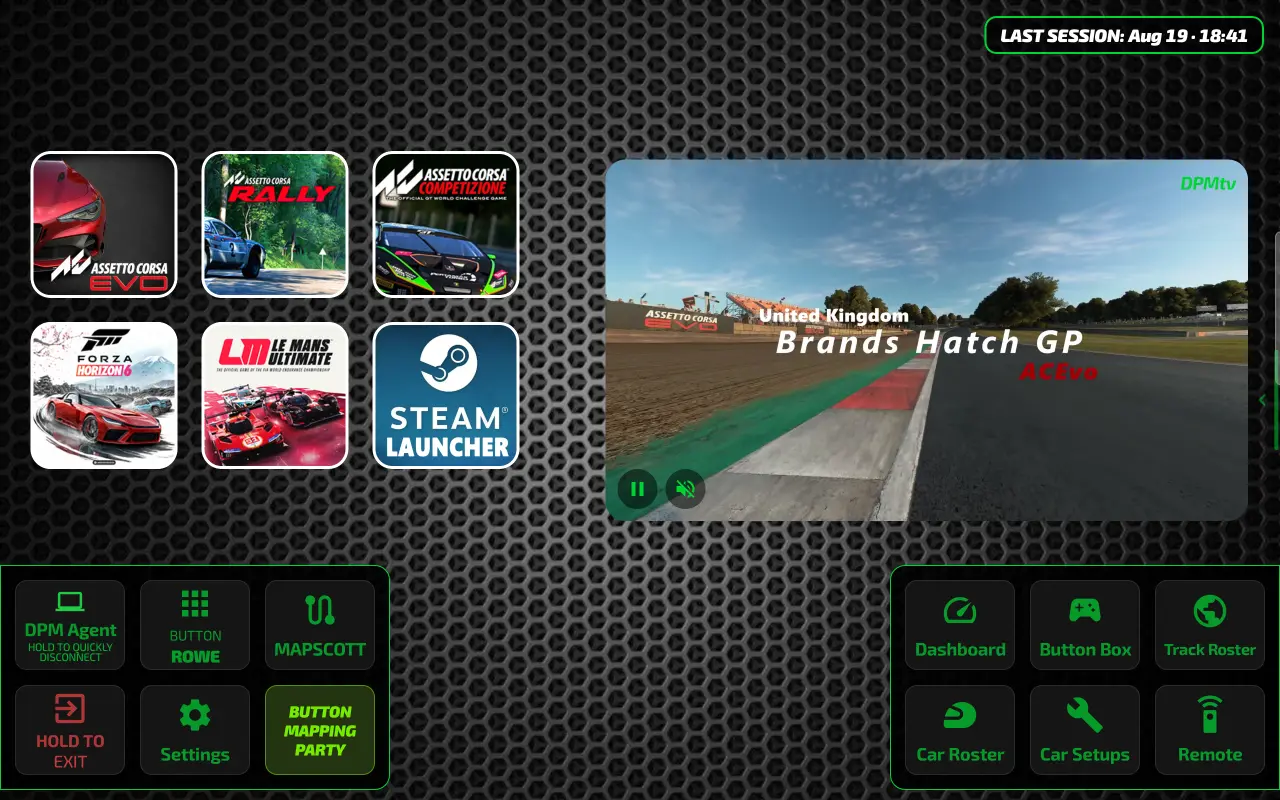Start Assetto Corsa Competizione tile
The image size is (1280, 800).
(446, 225)
